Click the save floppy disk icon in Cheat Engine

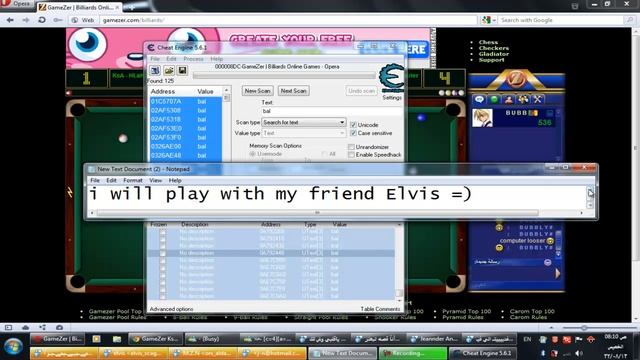pyautogui.click(x=182, y=70)
